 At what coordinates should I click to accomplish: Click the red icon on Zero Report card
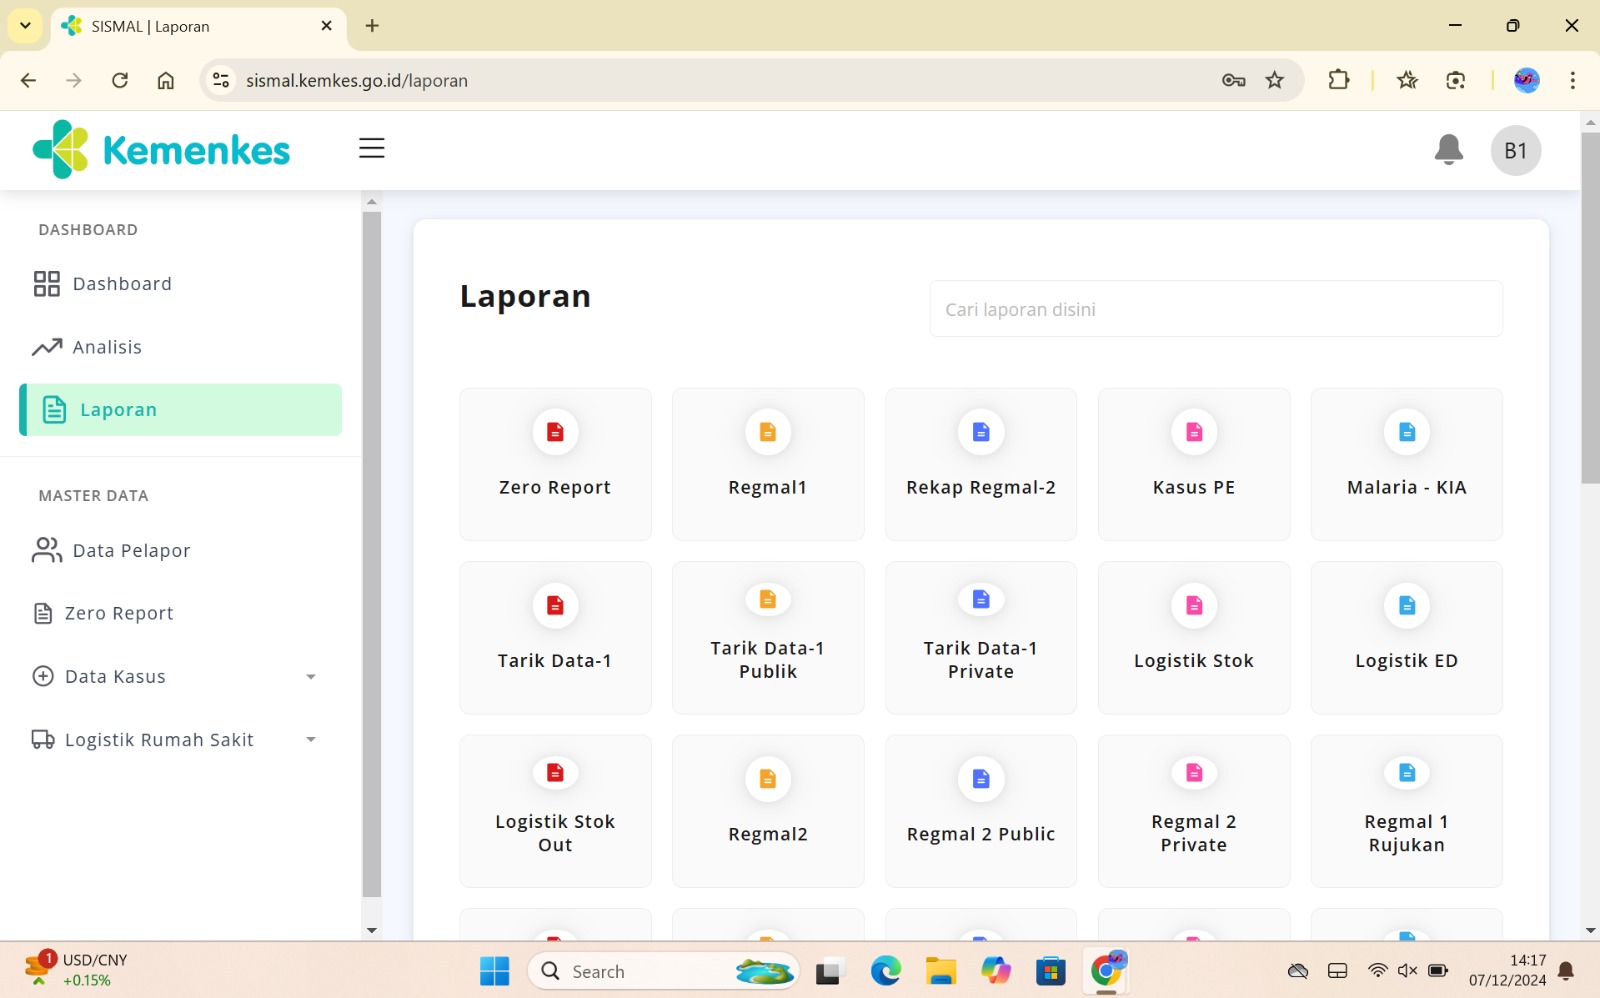(x=555, y=432)
